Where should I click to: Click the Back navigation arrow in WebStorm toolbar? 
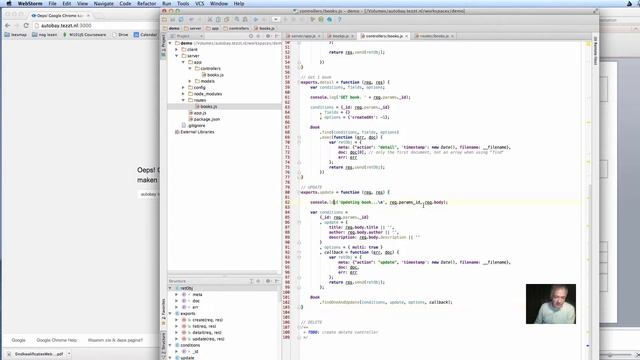[x=256, y=20]
